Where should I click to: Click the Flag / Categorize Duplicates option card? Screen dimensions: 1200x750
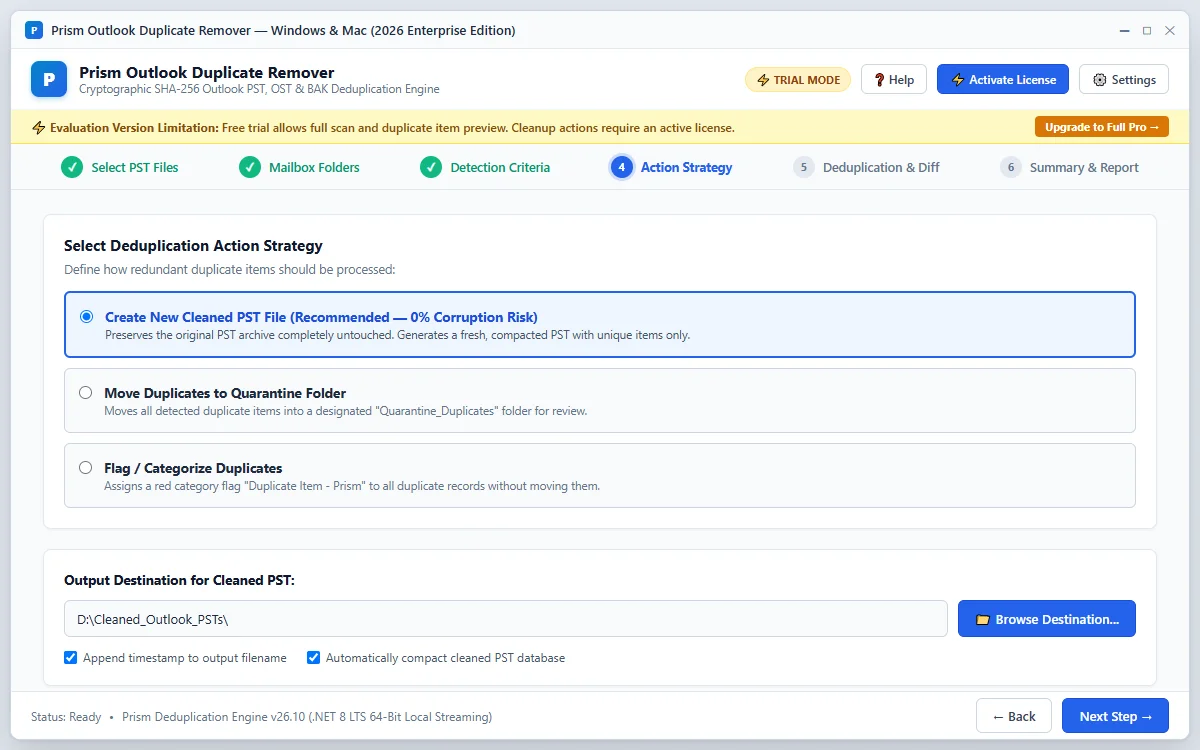[x=600, y=476]
